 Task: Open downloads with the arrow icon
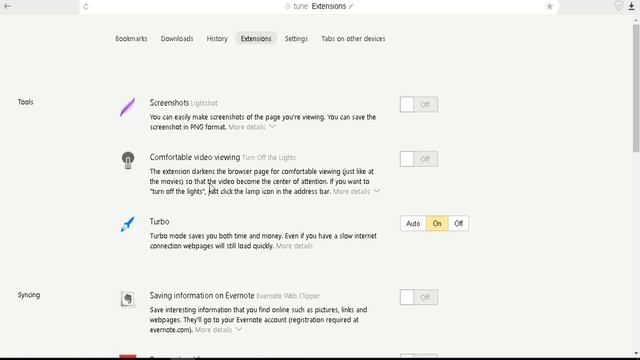pyautogui.click(x=631, y=6)
